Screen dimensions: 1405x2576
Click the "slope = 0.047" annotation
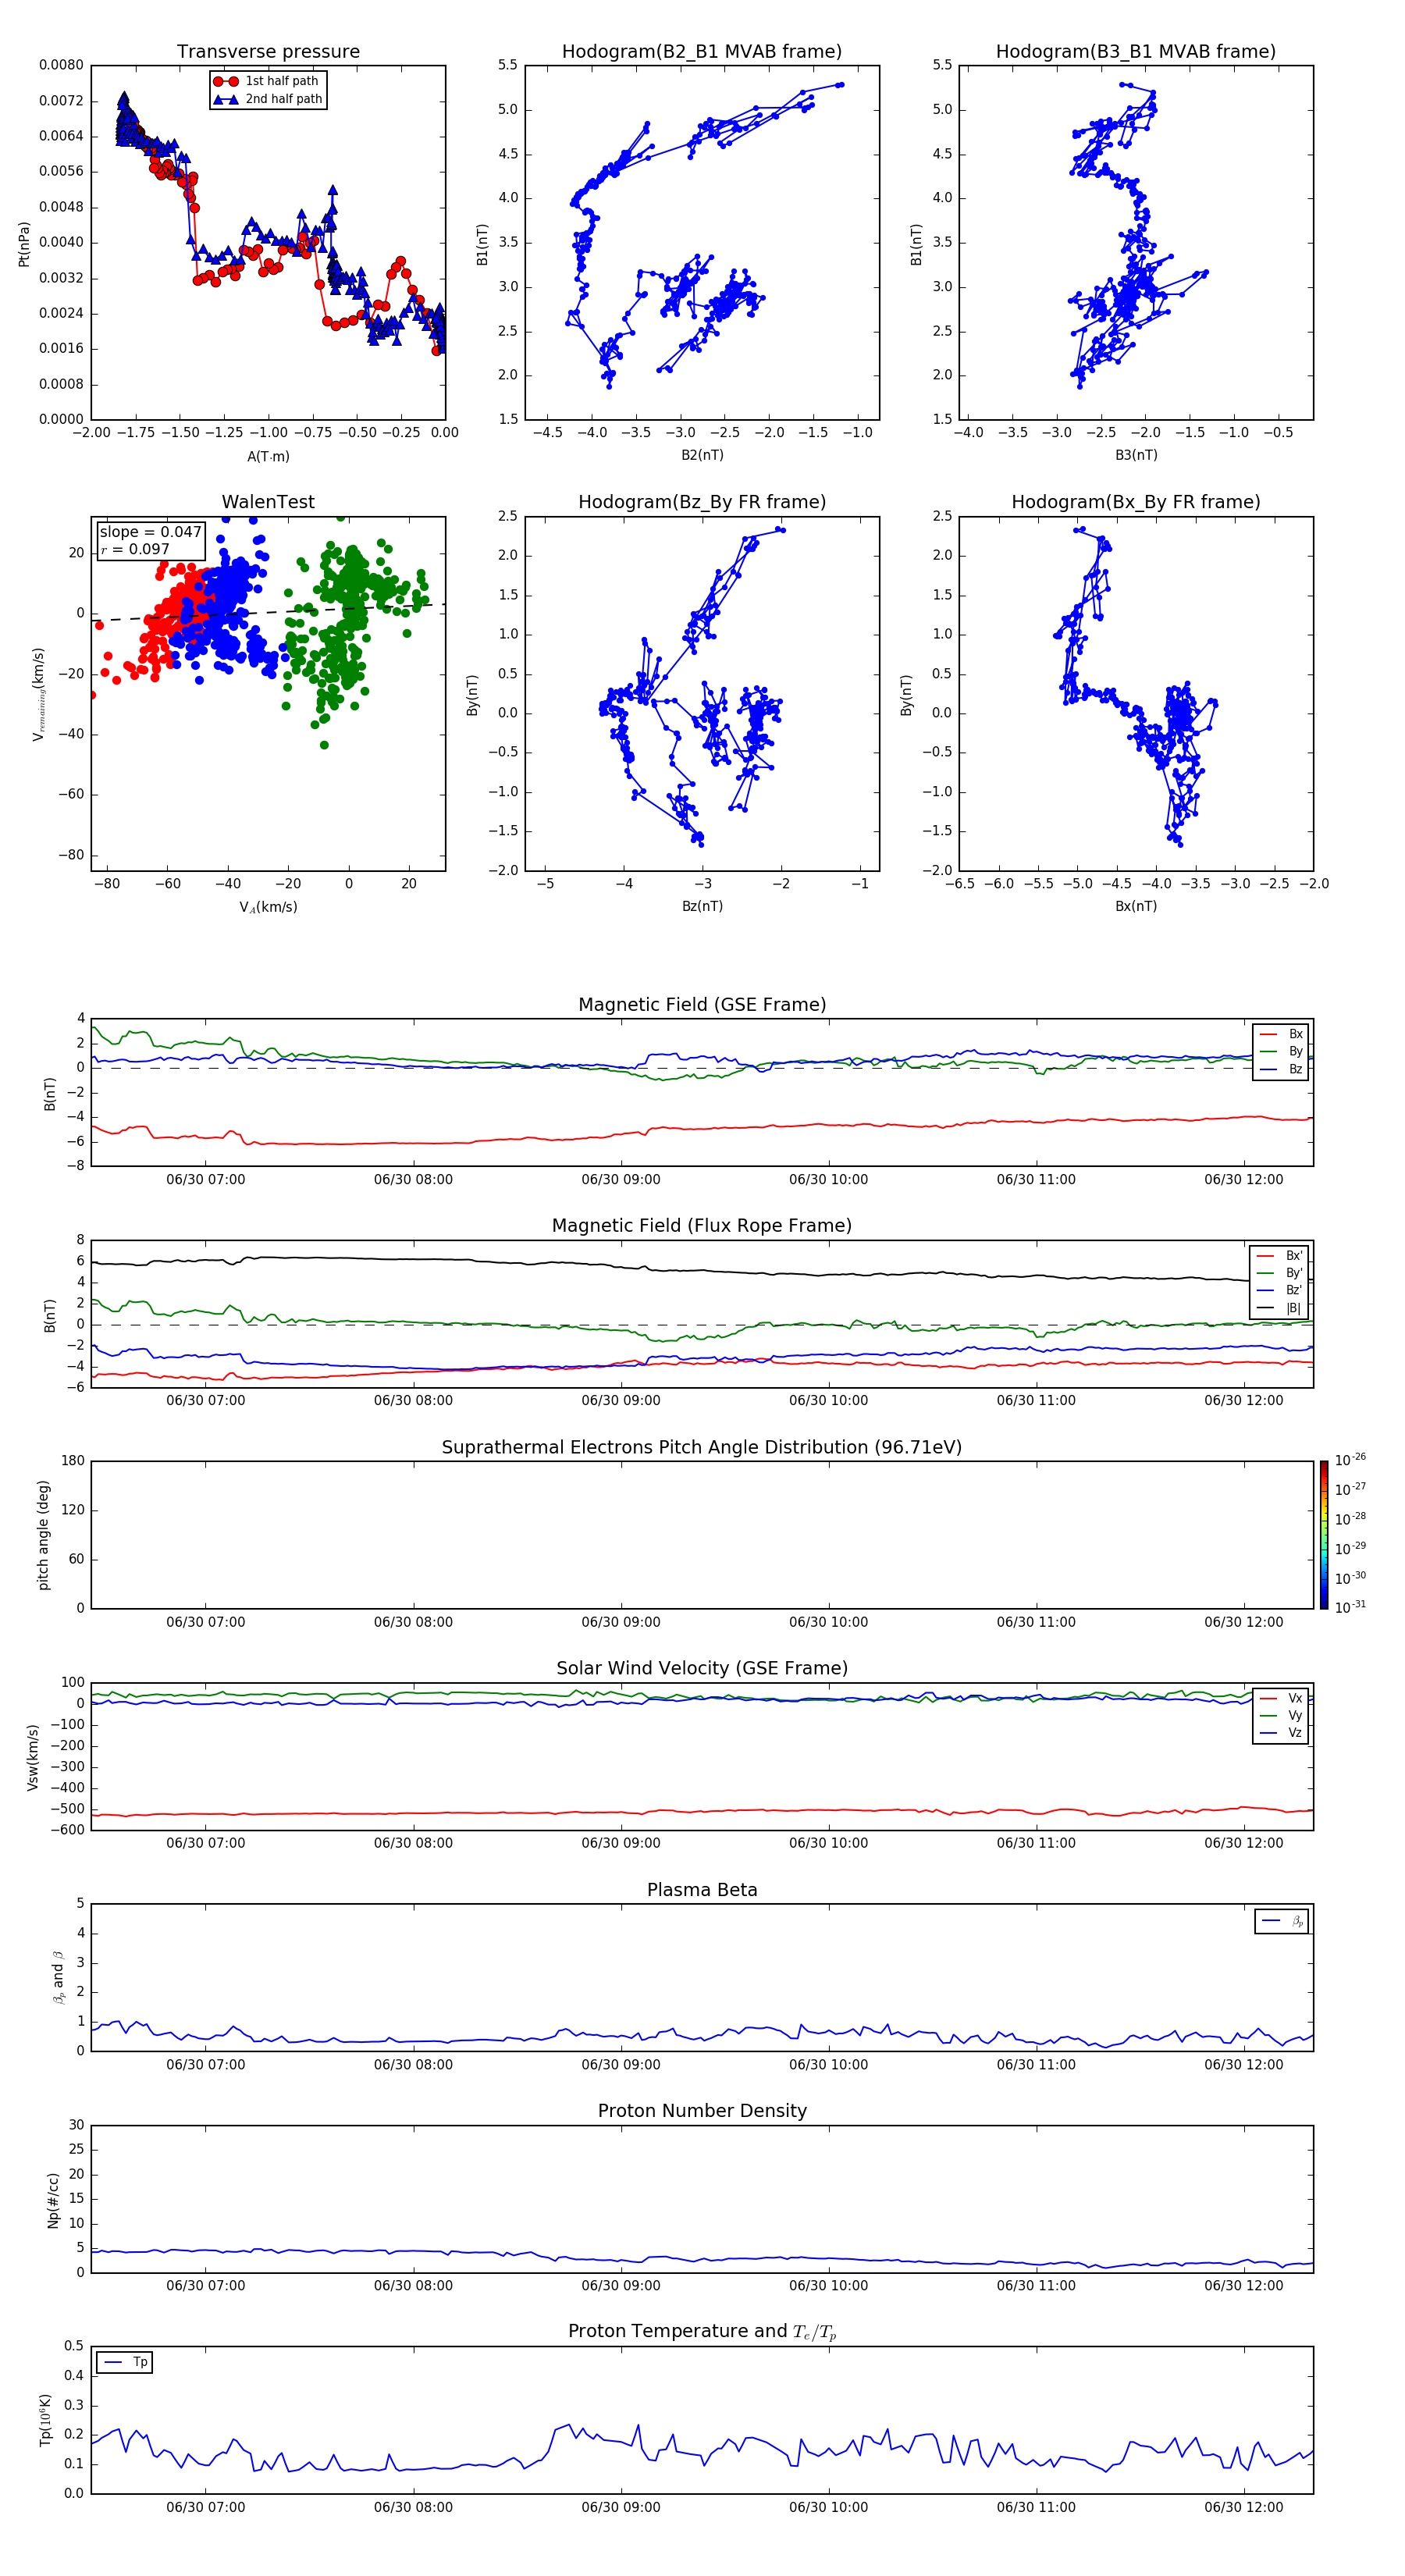pyautogui.click(x=151, y=532)
